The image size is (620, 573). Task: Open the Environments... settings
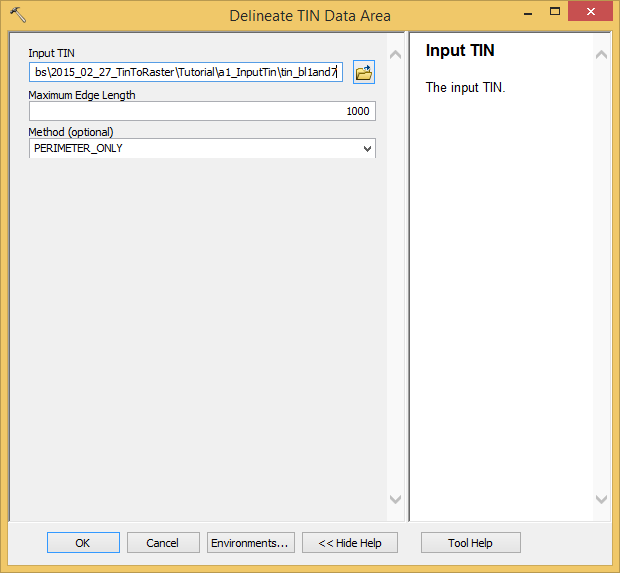[x=251, y=543]
